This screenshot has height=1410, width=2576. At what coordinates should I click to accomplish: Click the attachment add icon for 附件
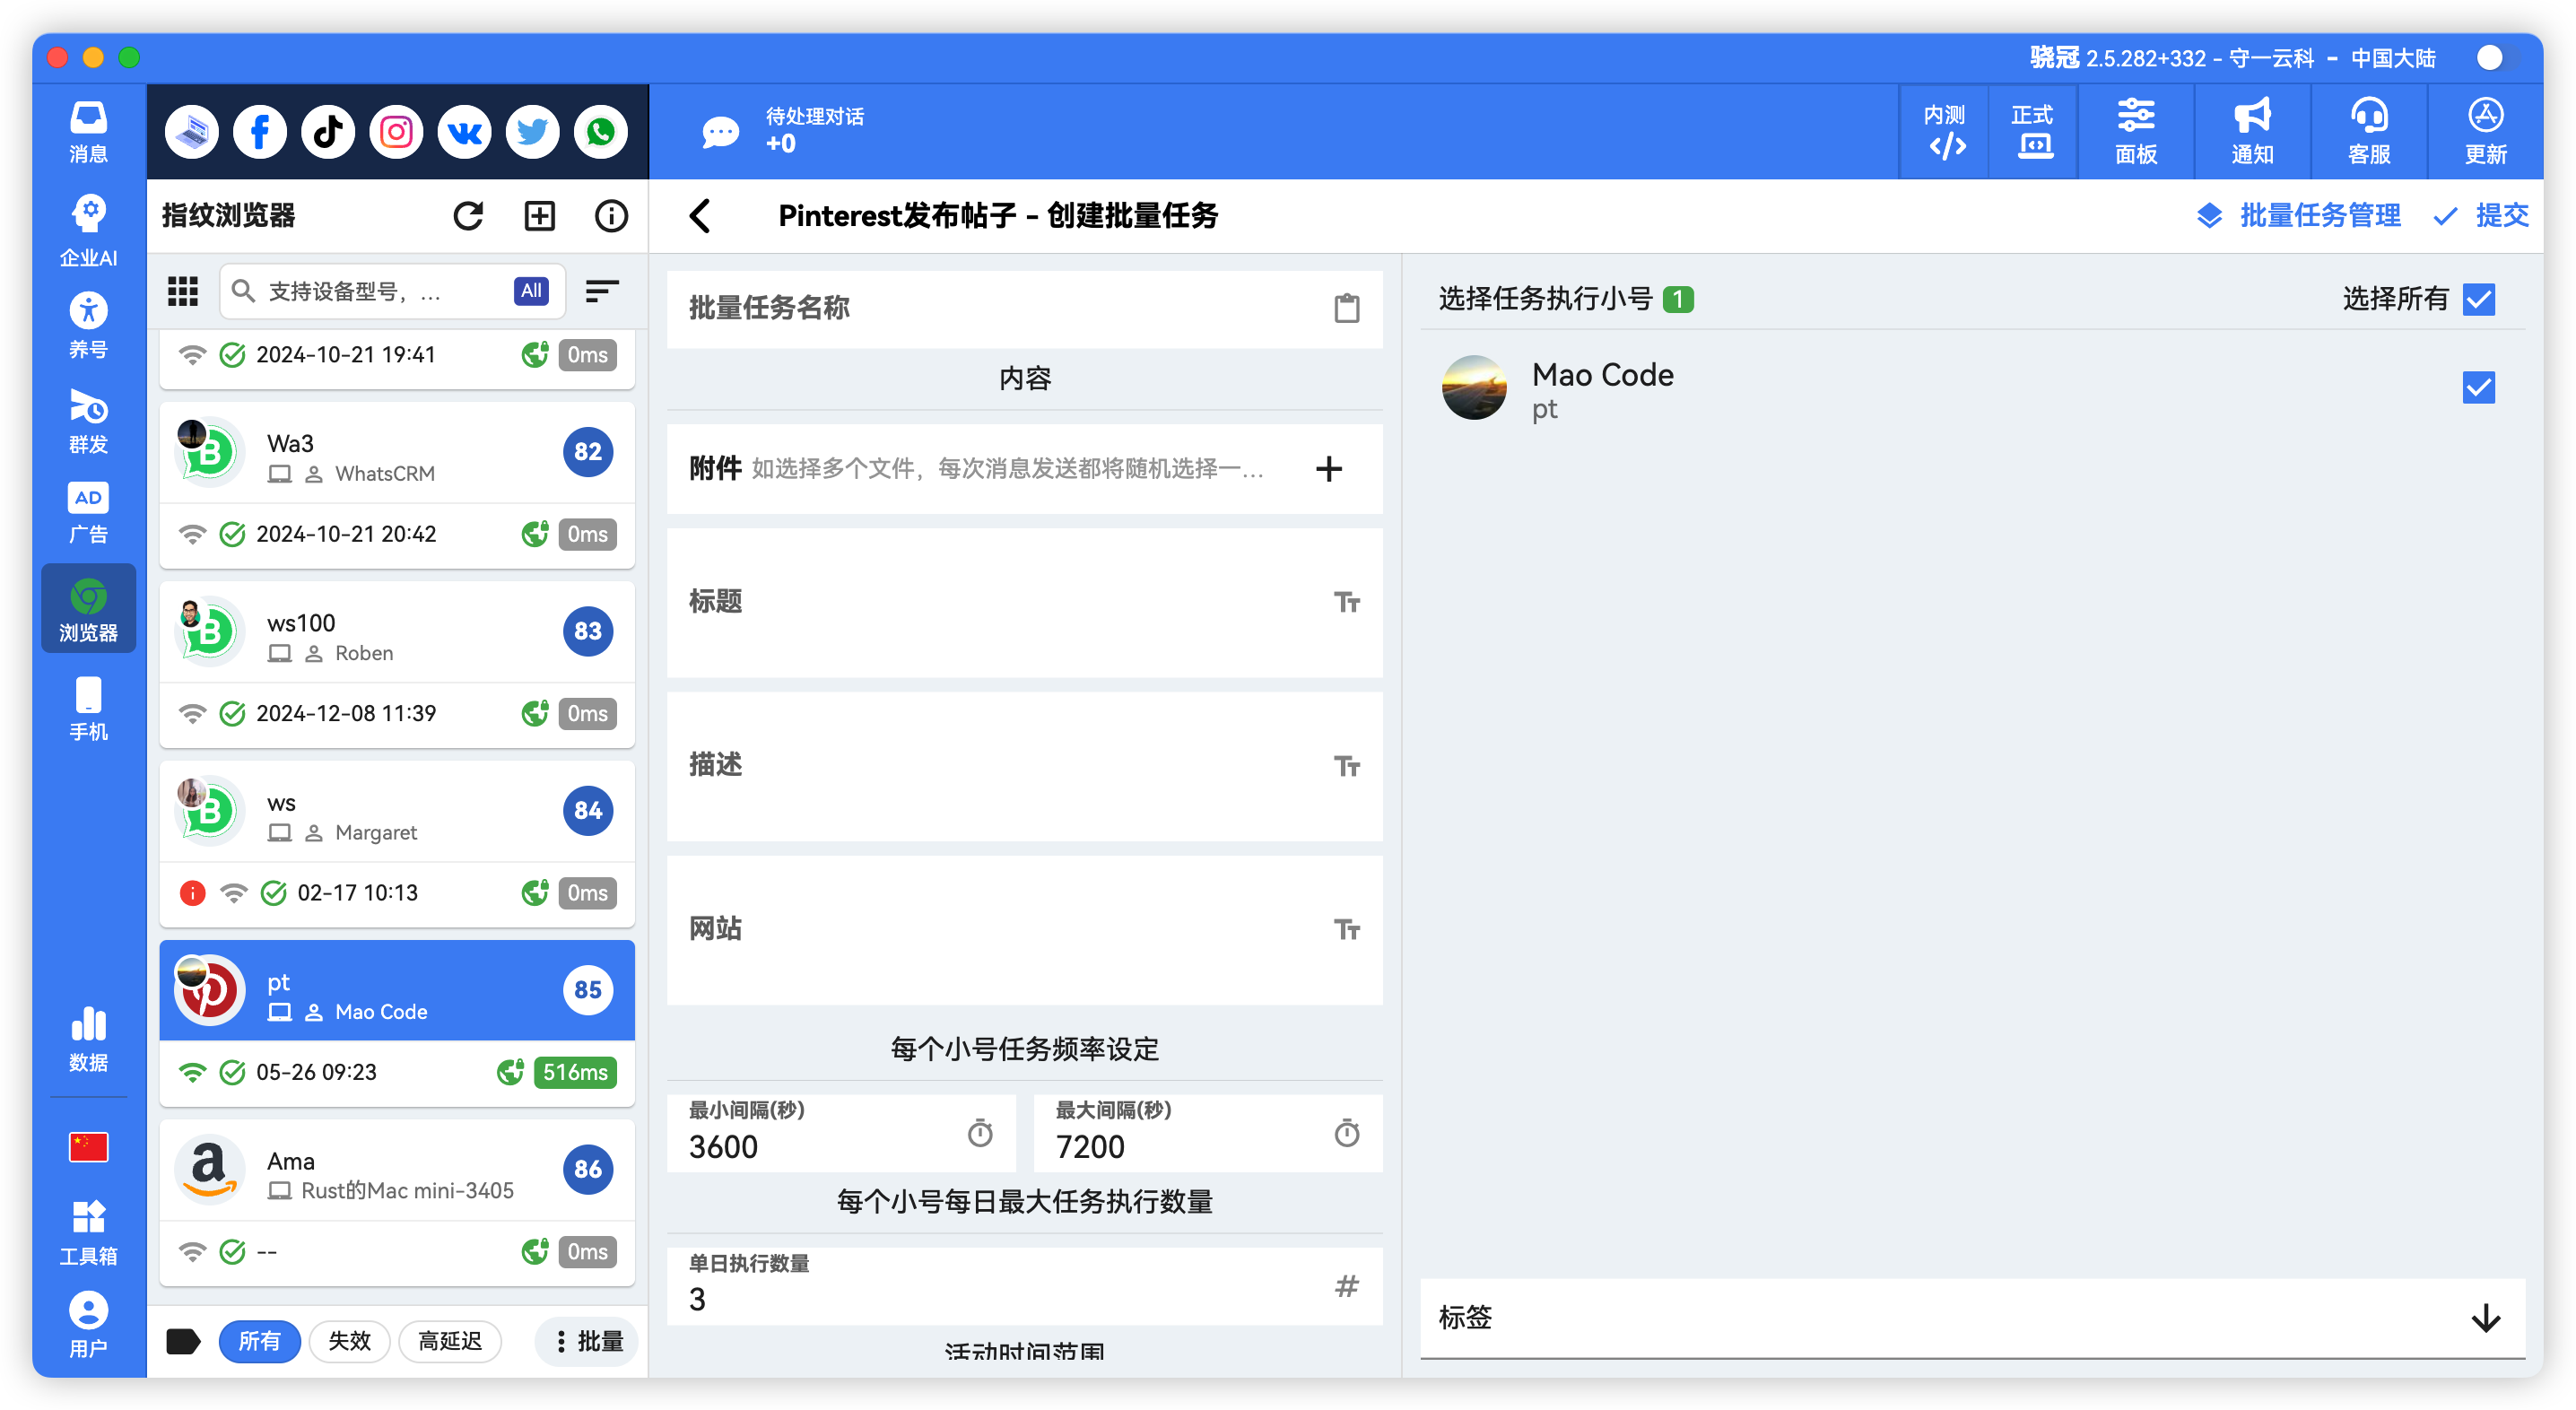1329,468
